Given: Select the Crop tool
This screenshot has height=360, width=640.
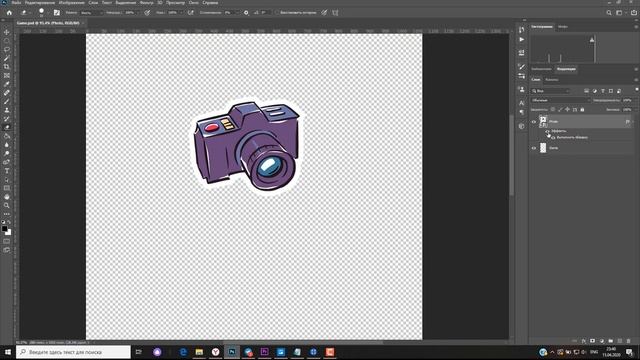Looking at the screenshot, I should pyautogui.click(x=7, y=67).
